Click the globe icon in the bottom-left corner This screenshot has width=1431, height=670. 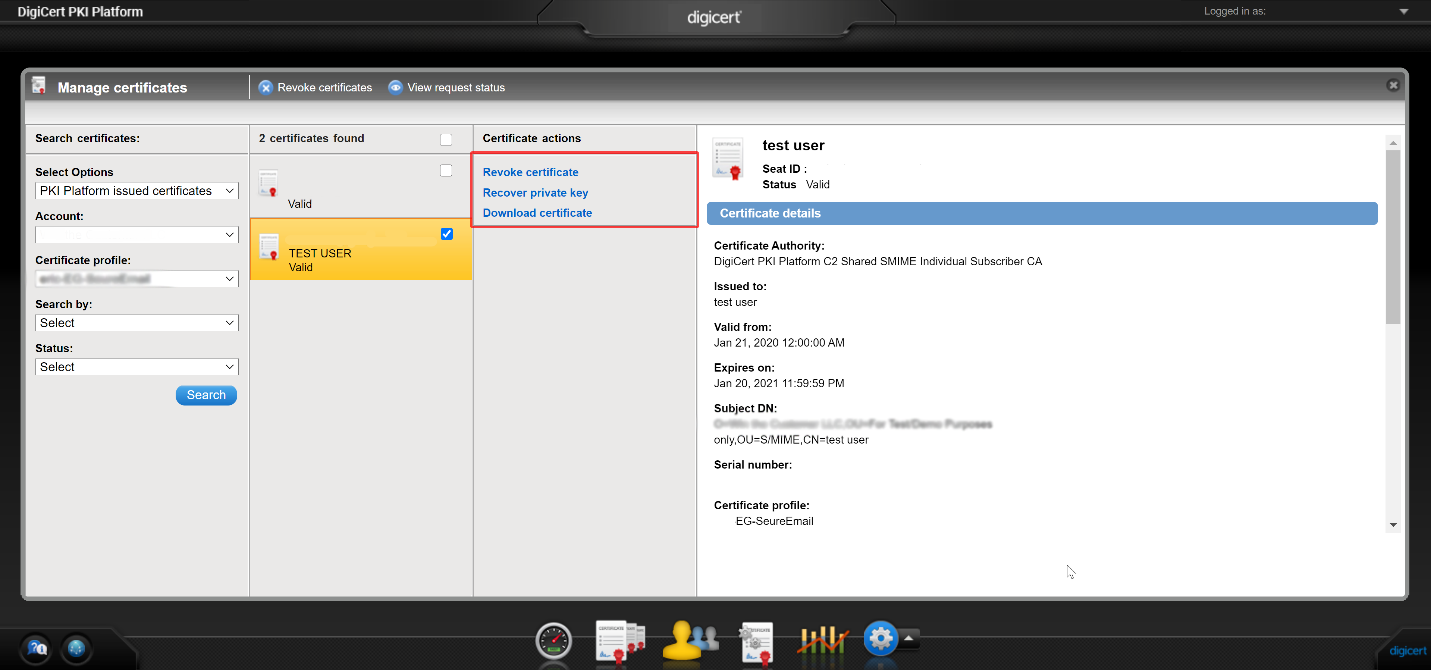click(x=76, y=648)
